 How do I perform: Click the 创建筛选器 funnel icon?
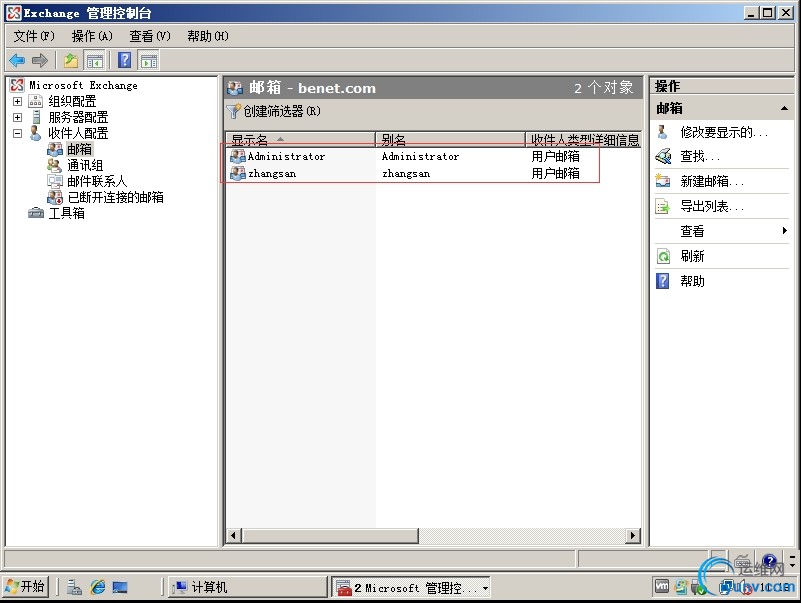(233, 111)
